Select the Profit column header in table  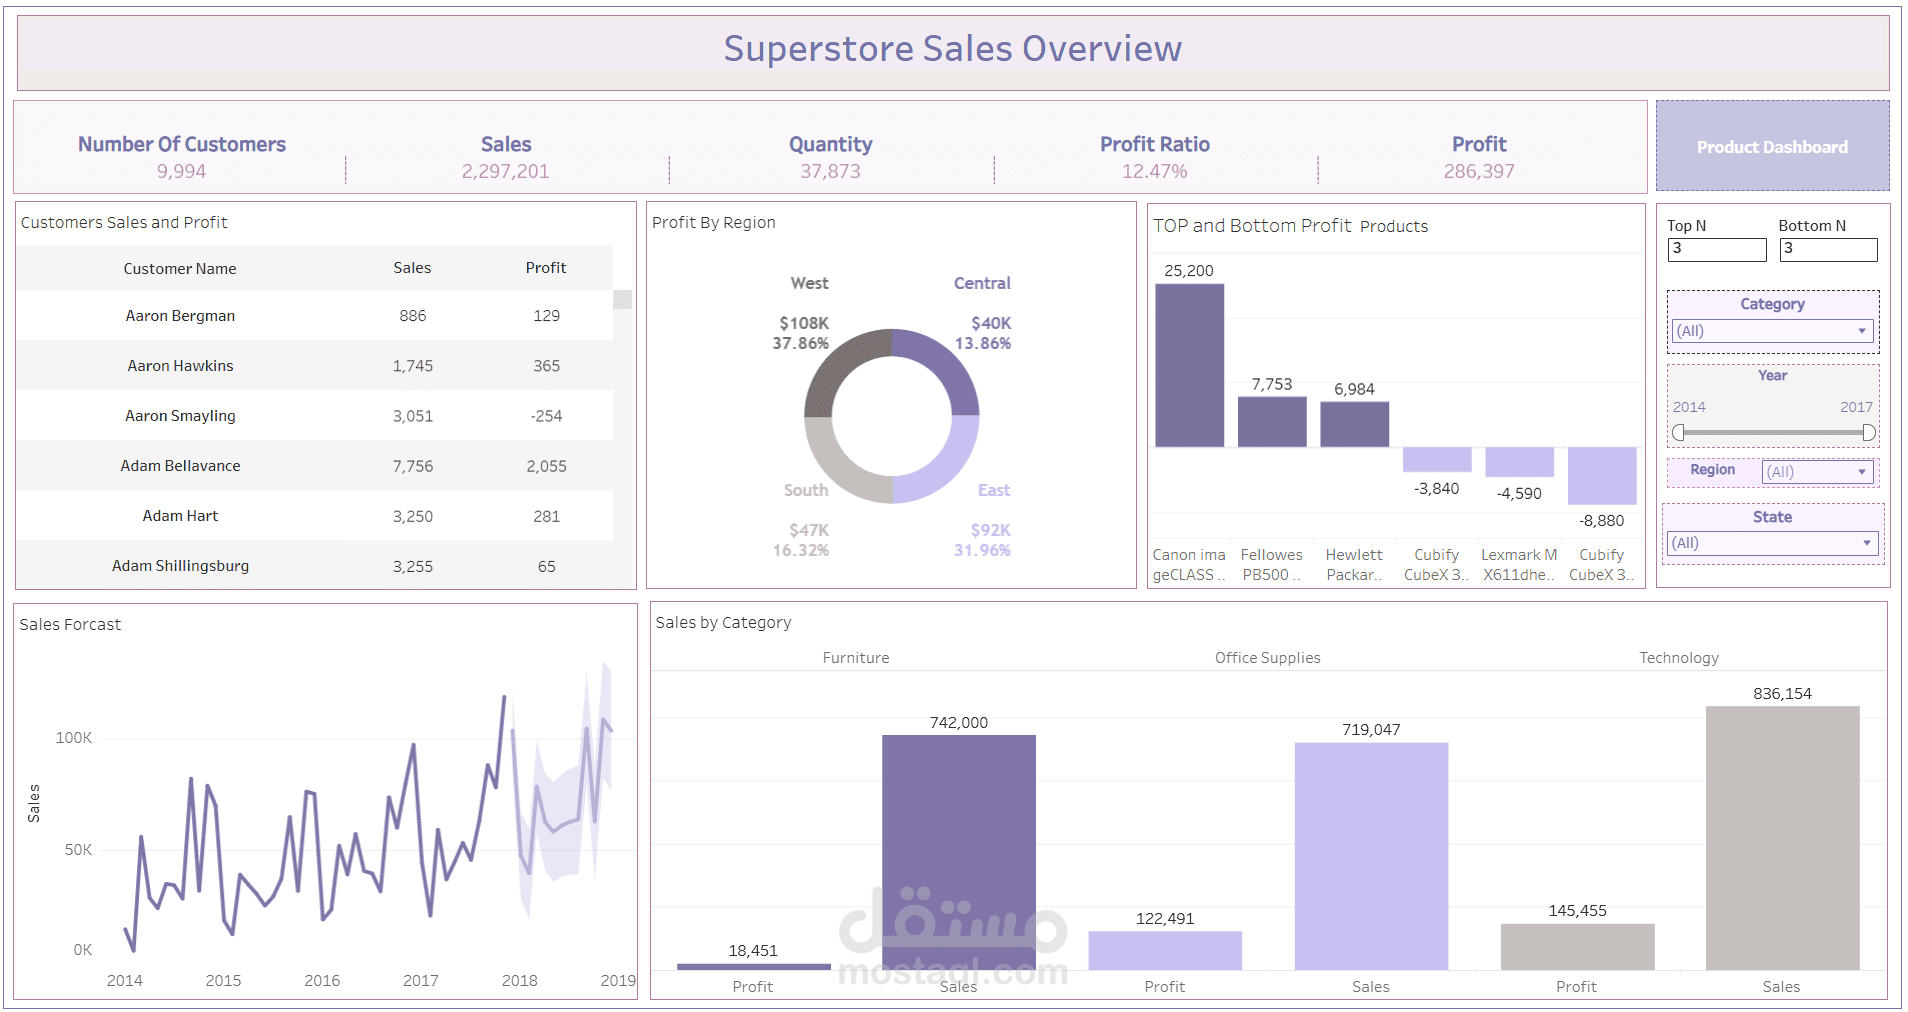tap(546, 267)
